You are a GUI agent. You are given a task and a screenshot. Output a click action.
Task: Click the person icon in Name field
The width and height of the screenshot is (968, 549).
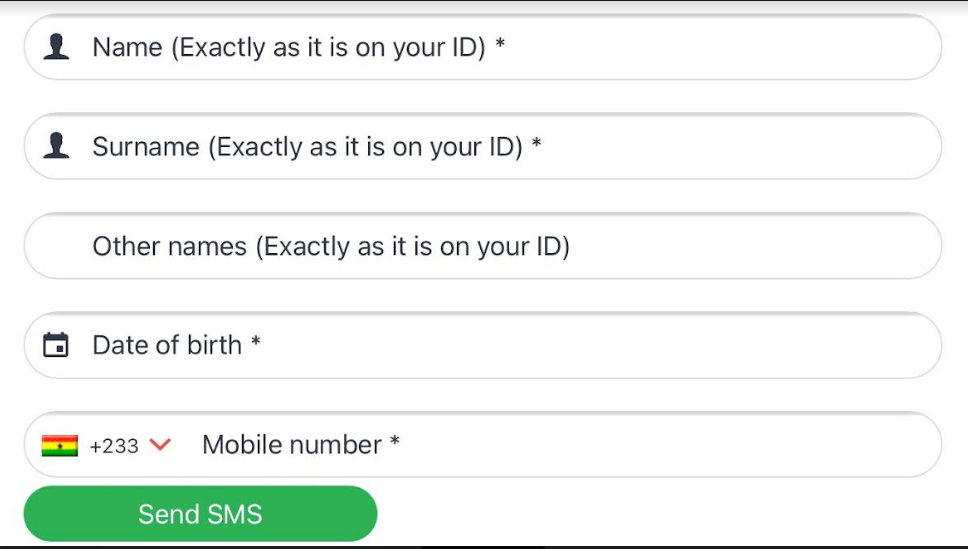[x=57, y=47]
